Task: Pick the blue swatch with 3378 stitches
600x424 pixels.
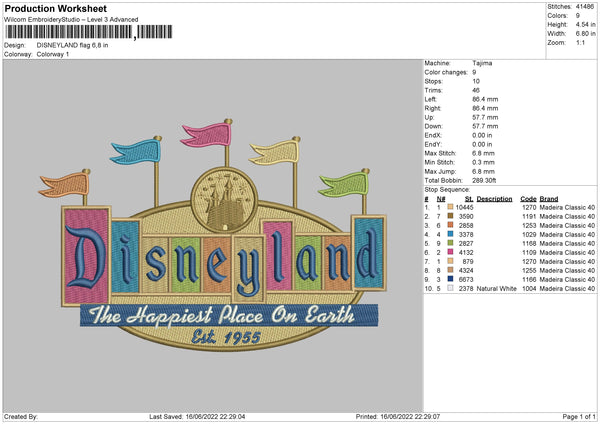Action: (x=450, y=234)
